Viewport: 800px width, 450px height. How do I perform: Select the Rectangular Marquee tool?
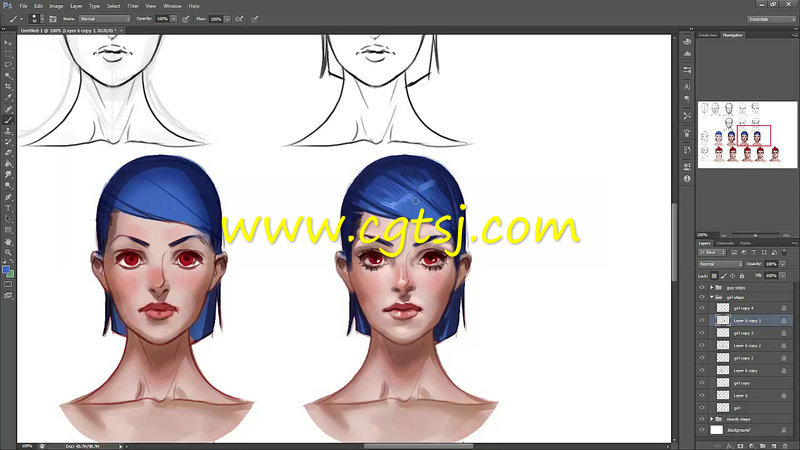[x=8, y=54]
